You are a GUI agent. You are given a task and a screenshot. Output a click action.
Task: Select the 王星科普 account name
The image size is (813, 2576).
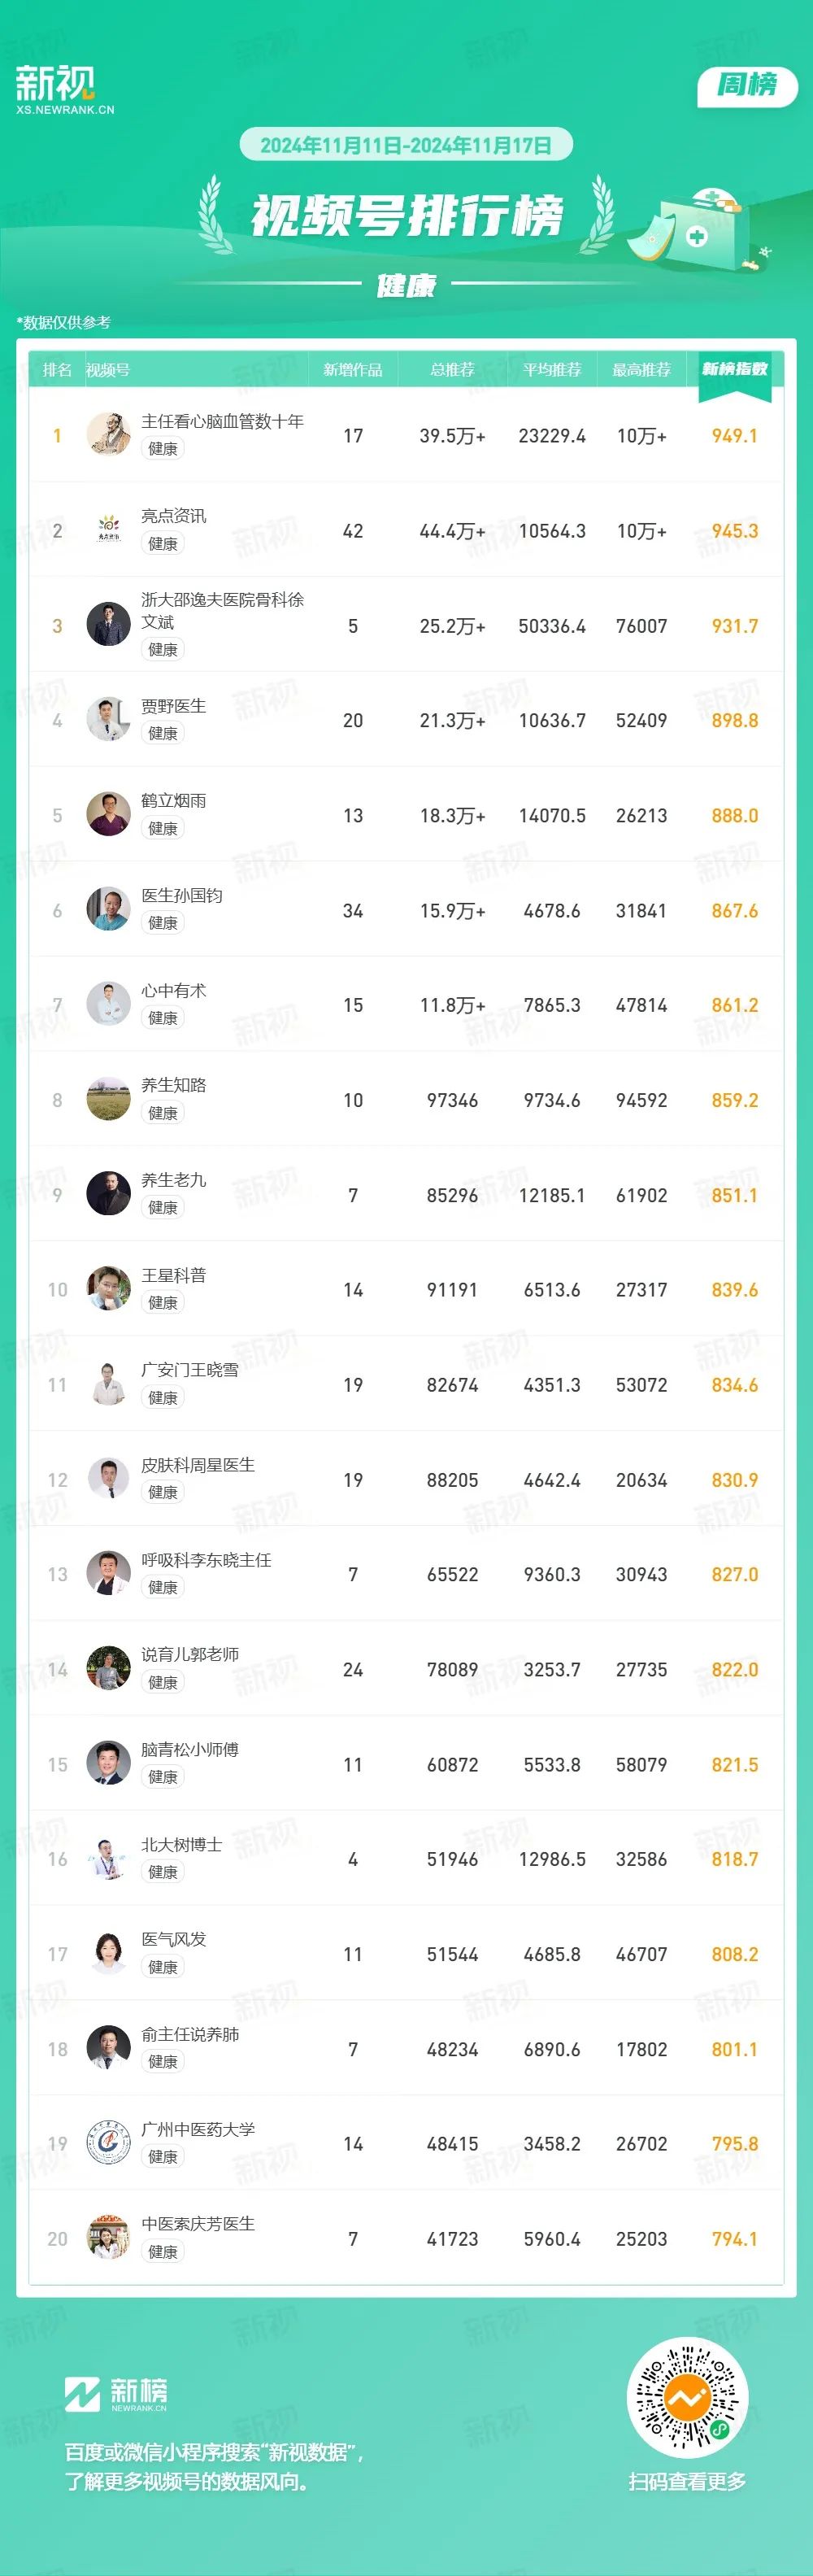174,1275
